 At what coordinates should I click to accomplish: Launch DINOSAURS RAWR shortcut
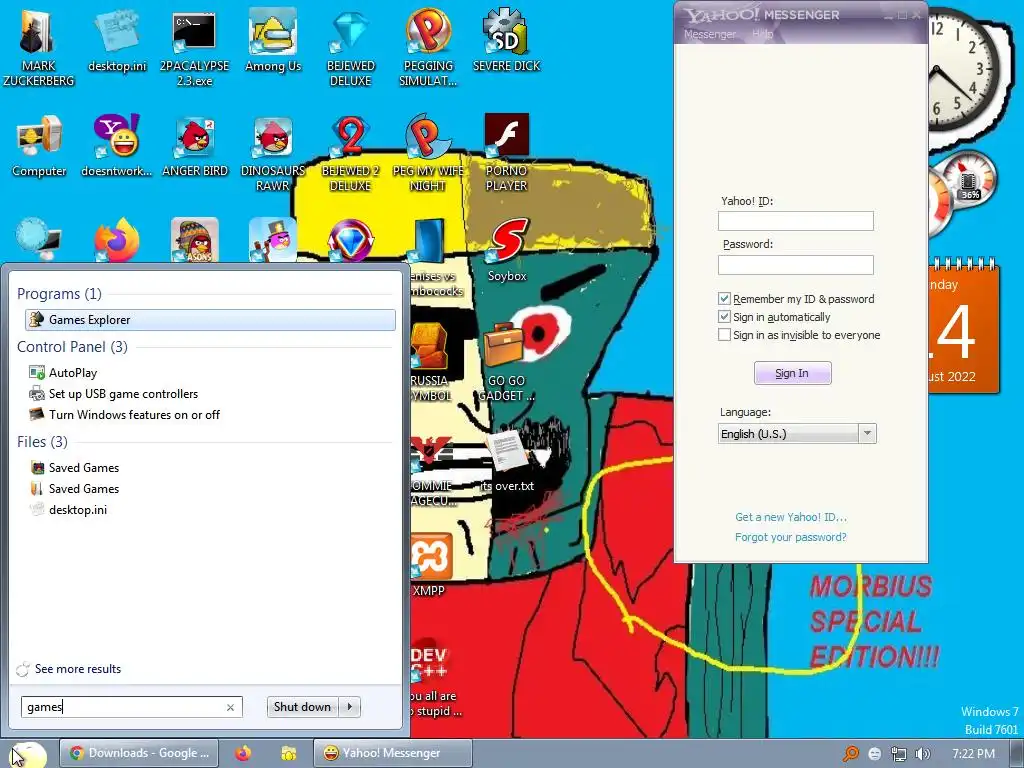(273, 152)
